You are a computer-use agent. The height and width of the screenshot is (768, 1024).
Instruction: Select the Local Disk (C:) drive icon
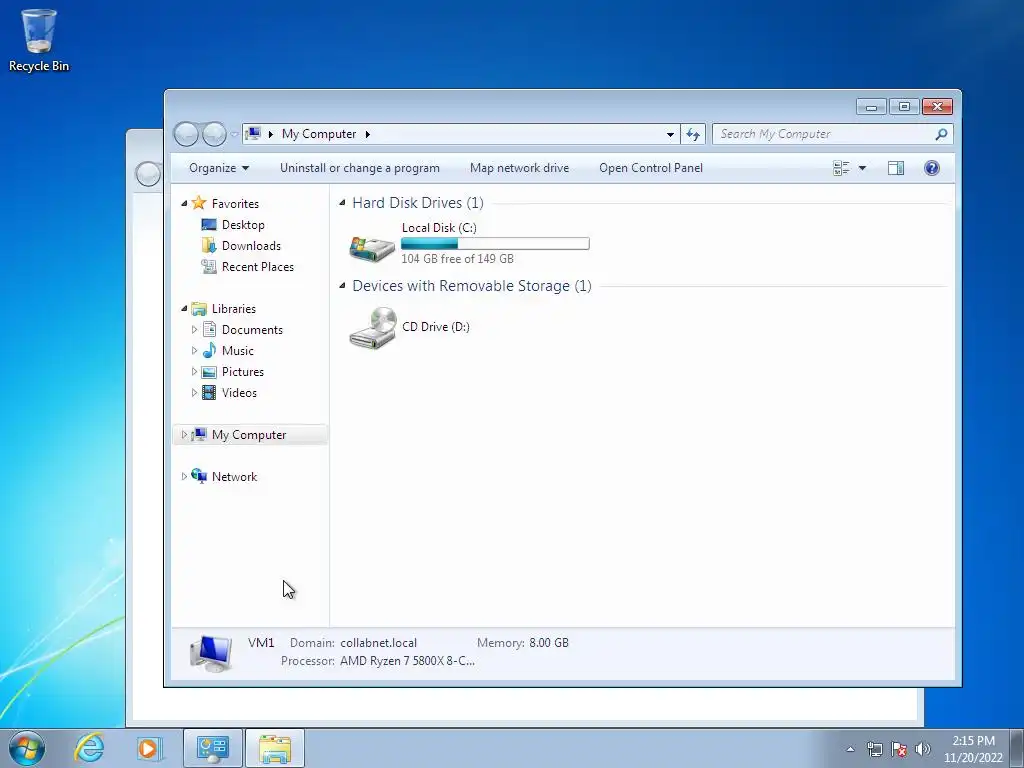(372, 248)
